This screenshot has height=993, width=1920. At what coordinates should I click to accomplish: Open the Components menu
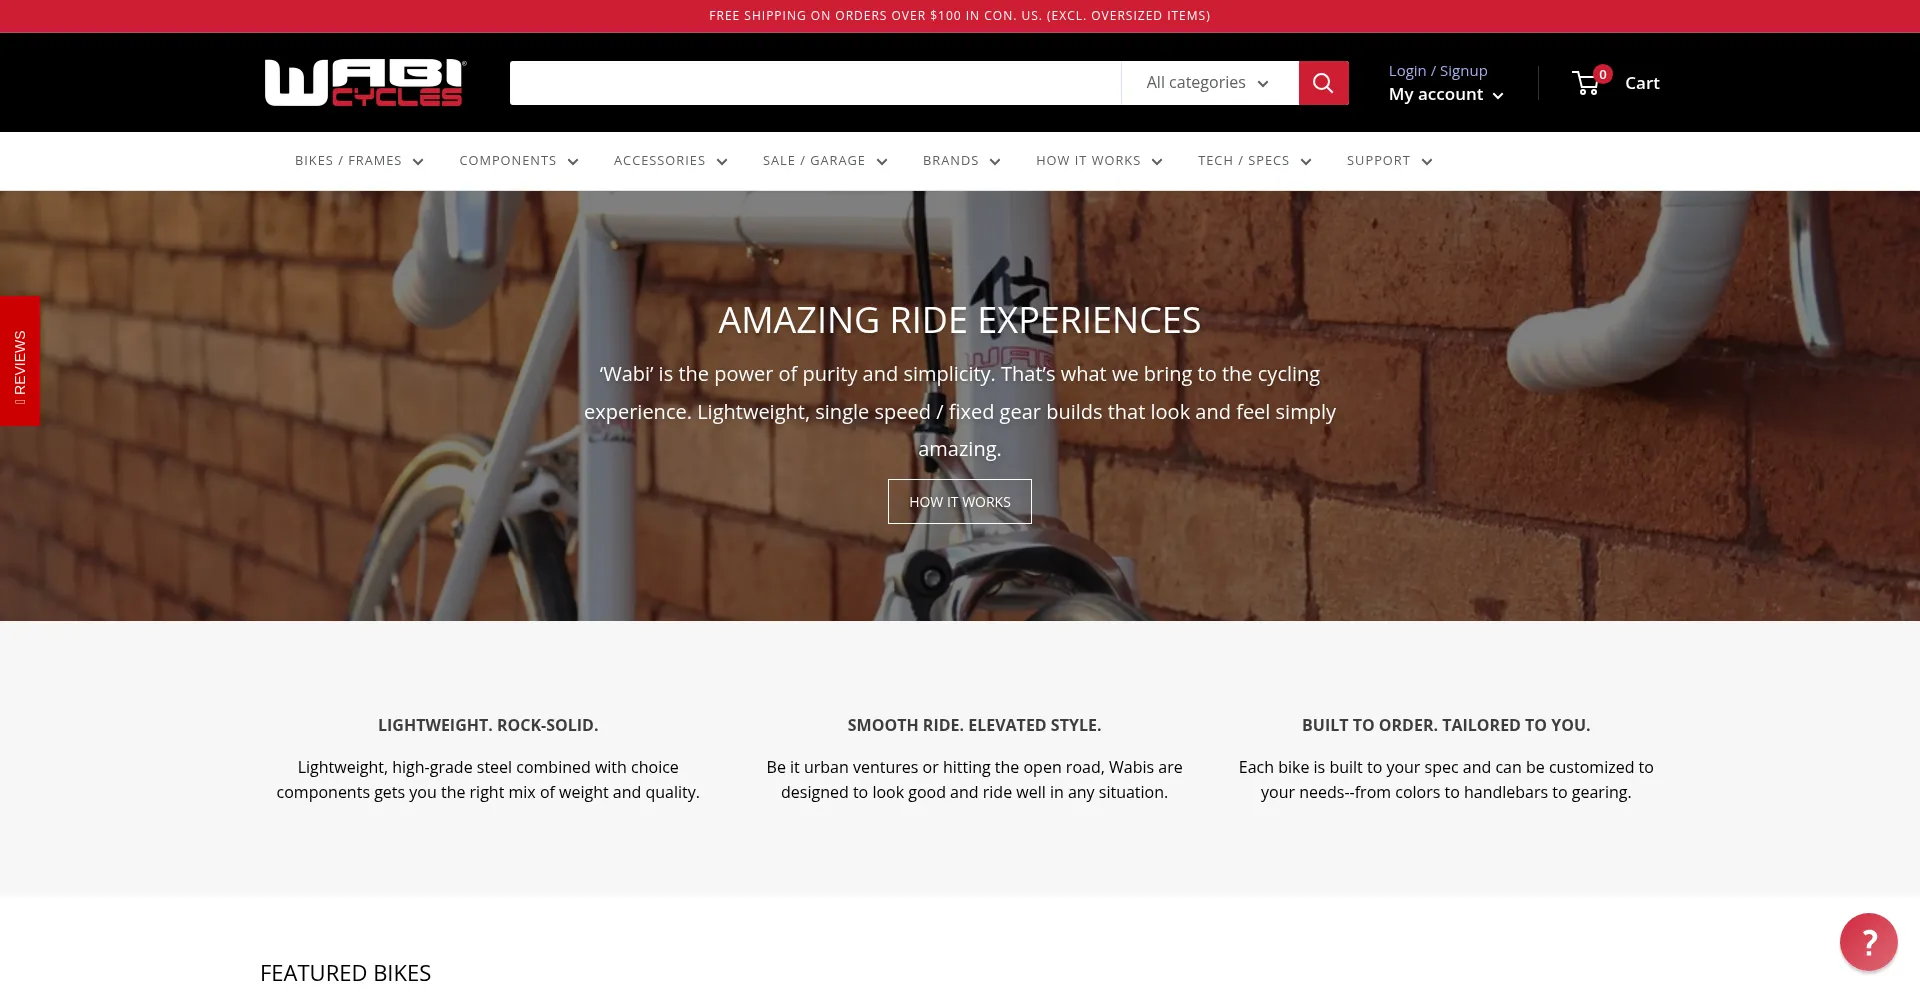pyautogui.click(x=519, y=161)
